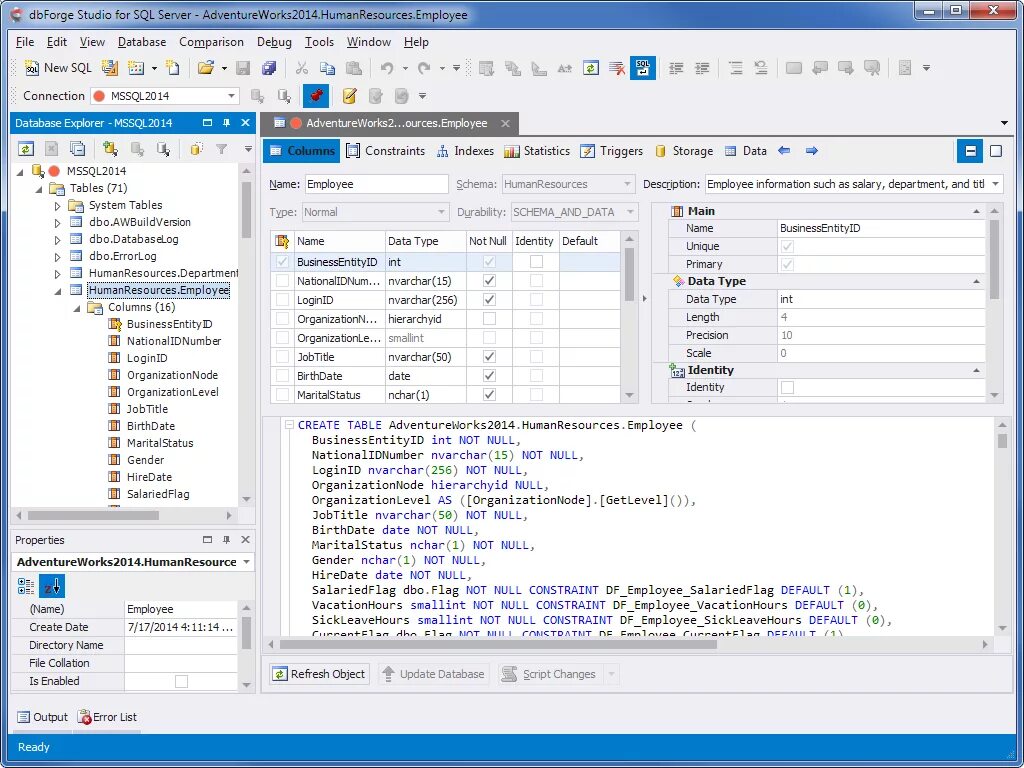Click the Database Explorer green refresh icon
The image size is (1024, 768).
pyautogui.click(x=25, y=150)
